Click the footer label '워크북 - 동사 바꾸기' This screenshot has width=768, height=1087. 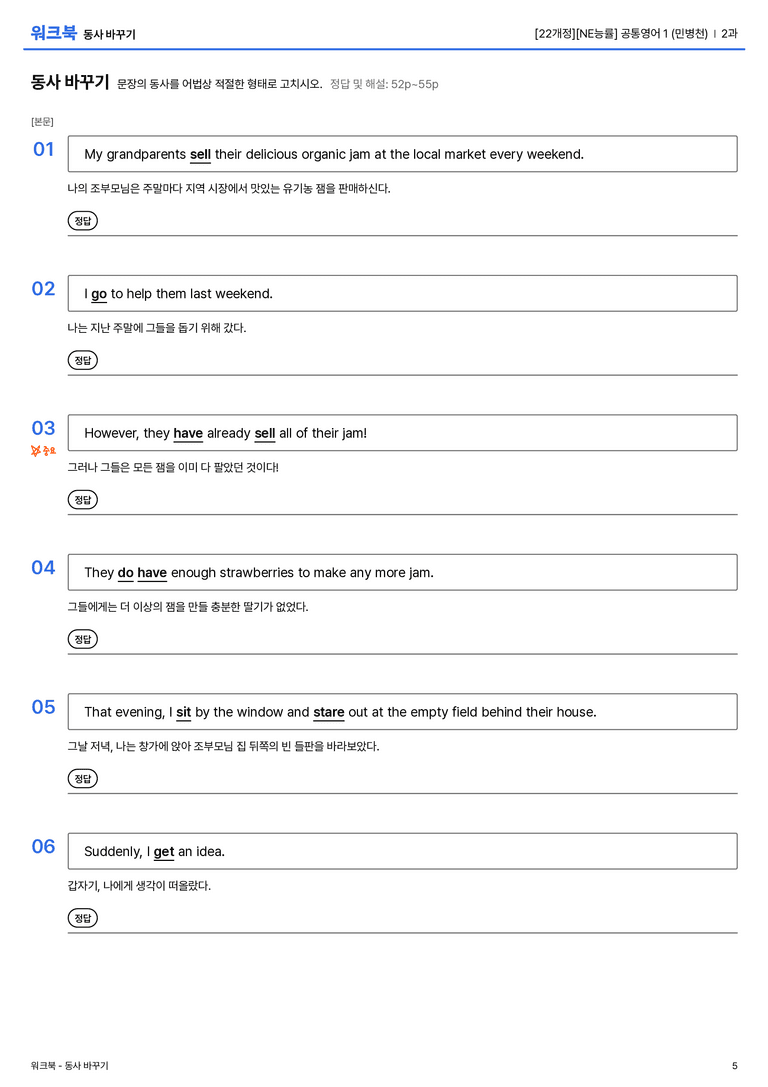point(69,1066)
